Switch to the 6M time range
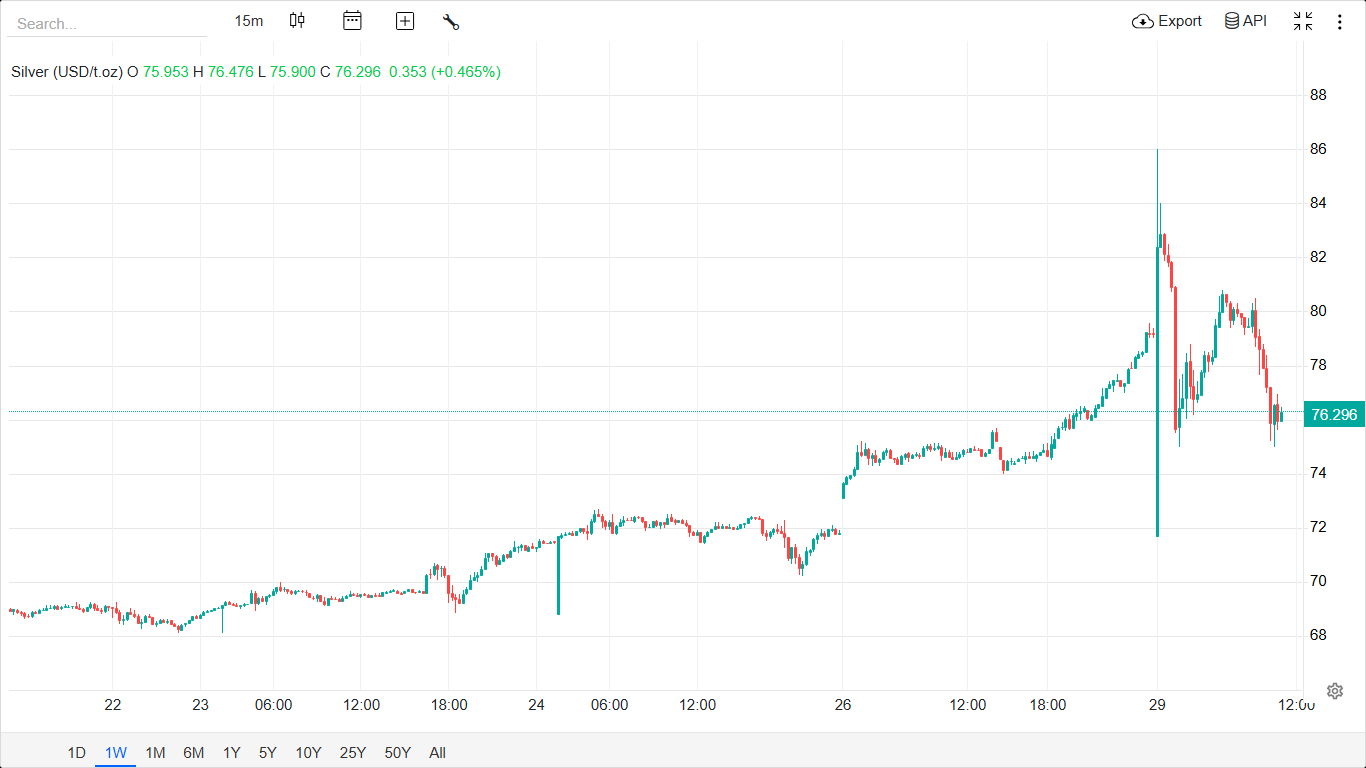 (x=194, y=753)
